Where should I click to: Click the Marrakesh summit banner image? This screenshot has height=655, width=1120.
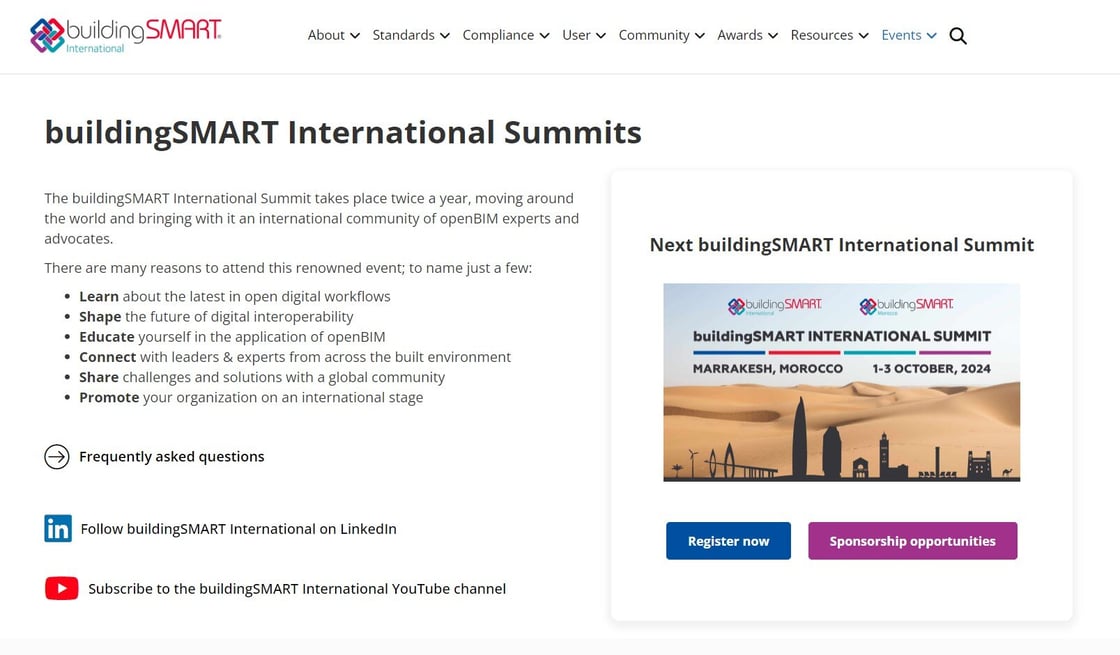(x=841, y=382)
